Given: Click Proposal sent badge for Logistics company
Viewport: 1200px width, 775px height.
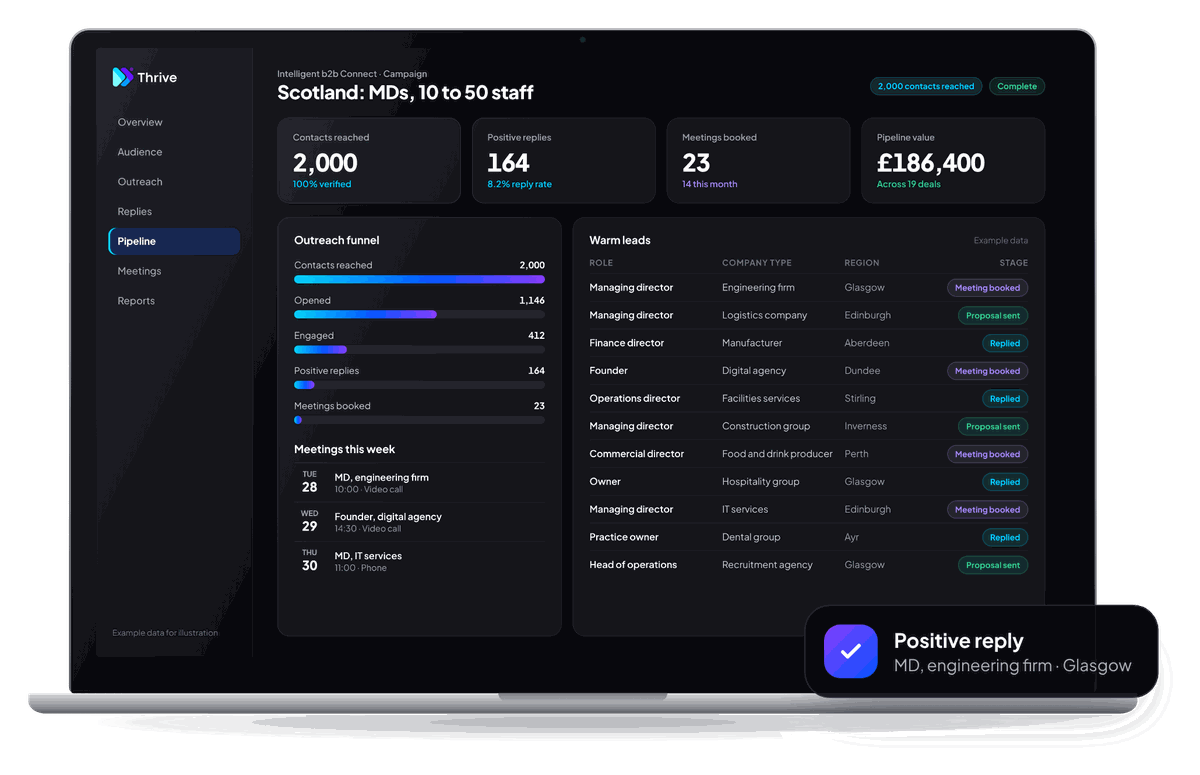Looking at the screenshot, I should [x=993, y=316].
